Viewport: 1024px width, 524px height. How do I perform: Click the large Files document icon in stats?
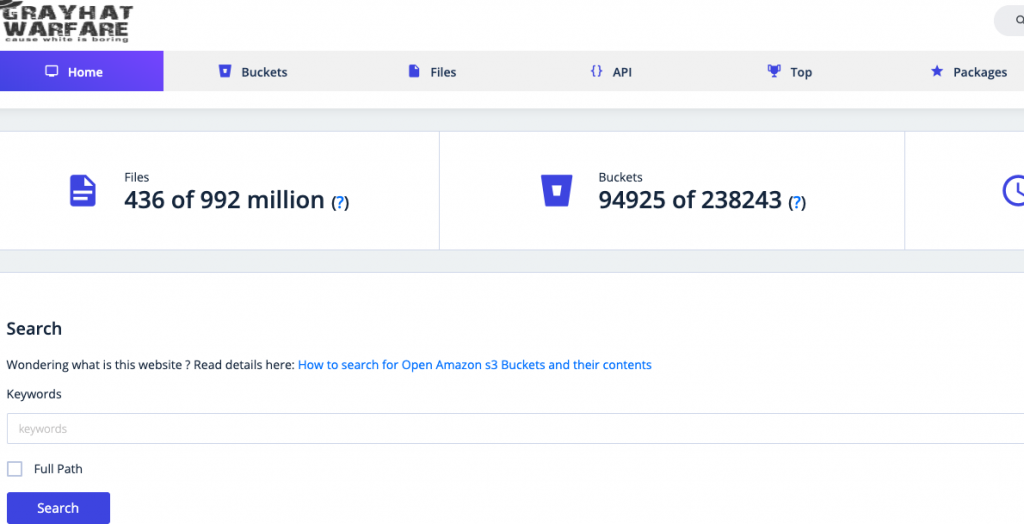83,191
